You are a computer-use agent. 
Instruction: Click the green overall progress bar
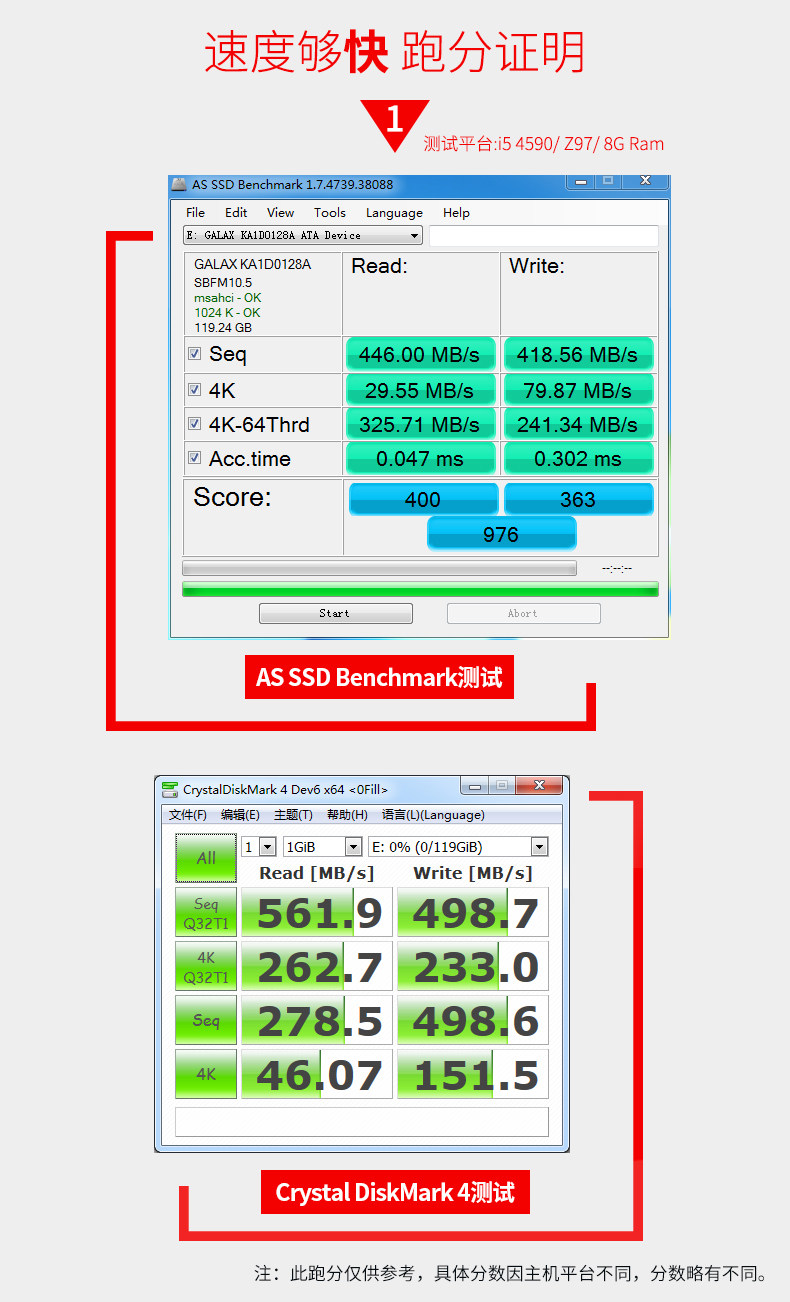pos(420,590)
